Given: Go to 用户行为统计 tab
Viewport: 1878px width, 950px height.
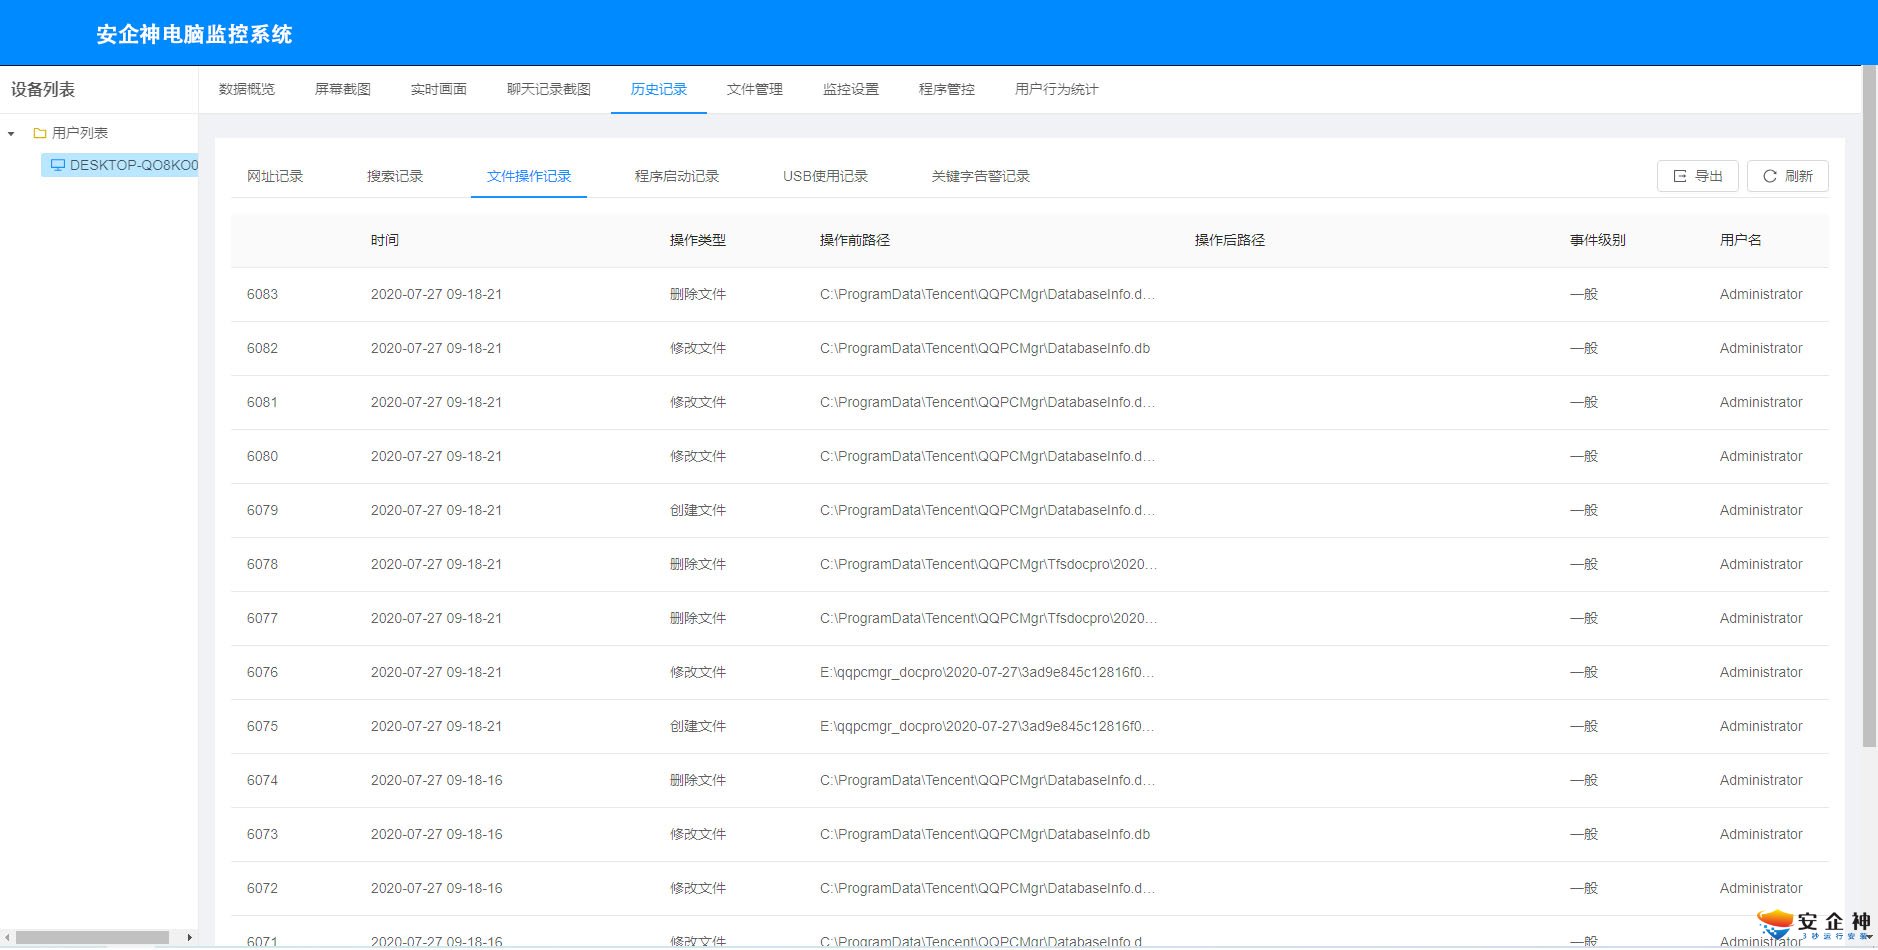Looking at the screenshot, I should 1057,89.
